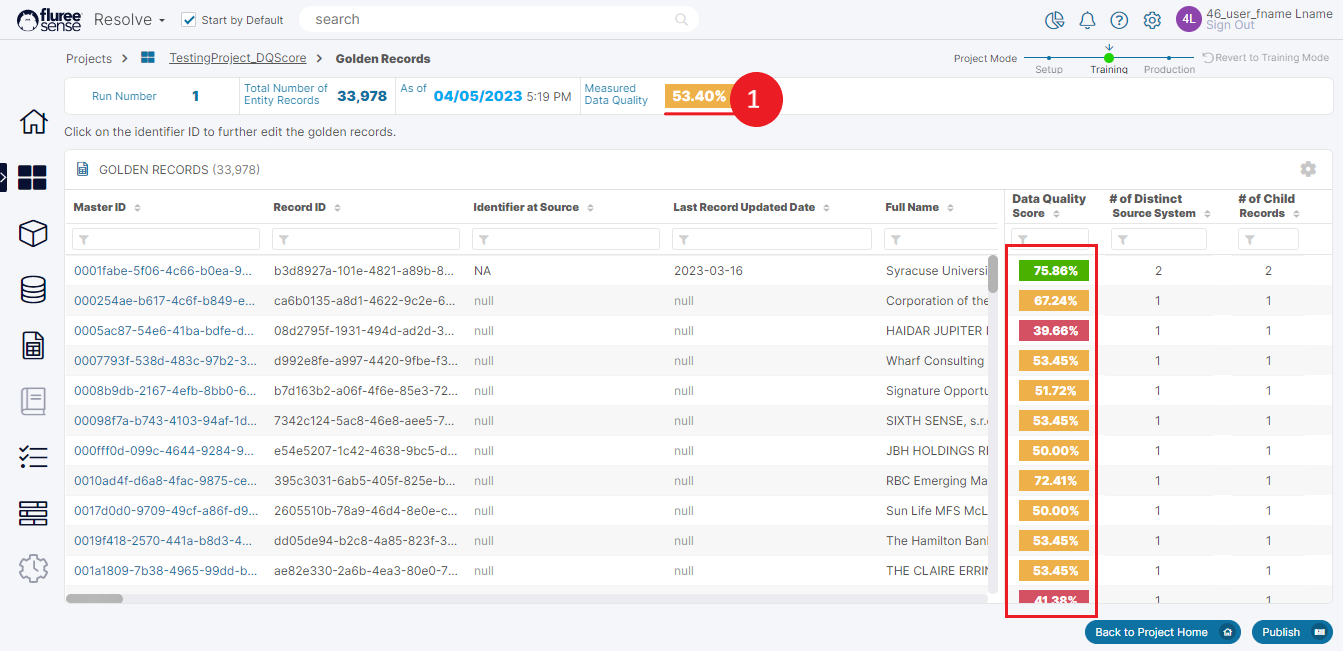Select the Setup project mode step

pos(1049,59)
